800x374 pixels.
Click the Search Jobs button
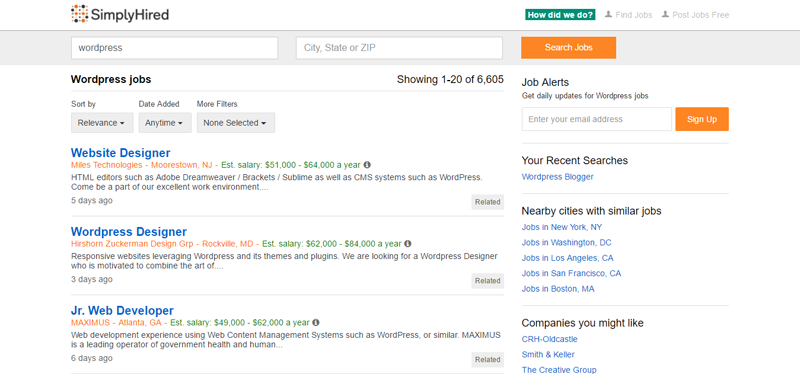click(568, 47)
